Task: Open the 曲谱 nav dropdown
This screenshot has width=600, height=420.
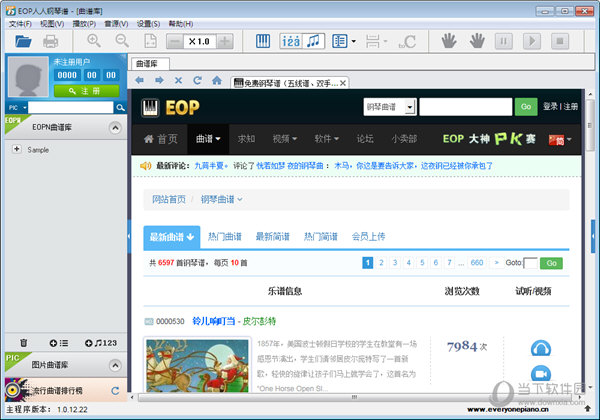Action: [208, 139]
